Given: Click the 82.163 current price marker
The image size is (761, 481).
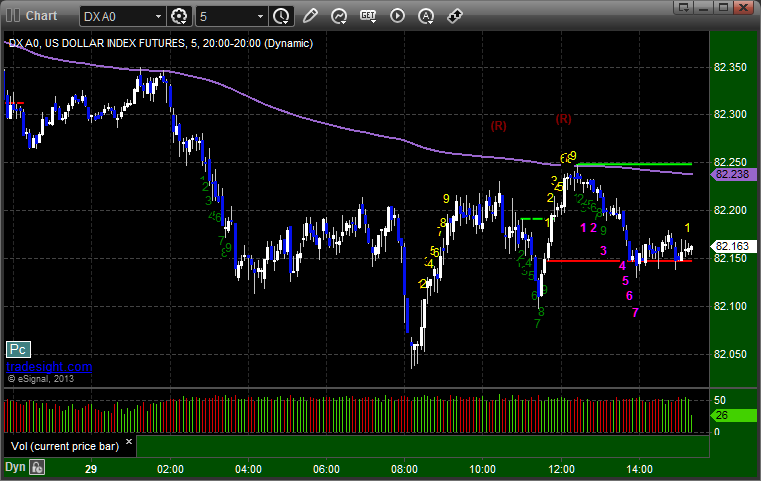Looking at the screenshot, I should click(x=733, y=247).
